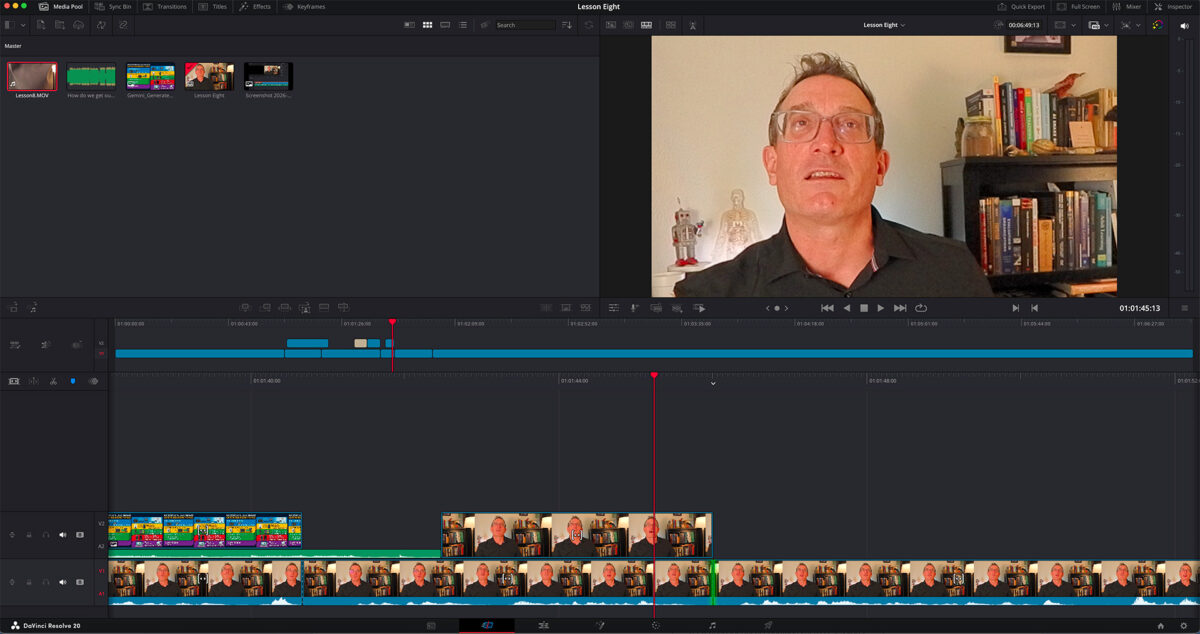Open the Titles panel

[212, 7]
